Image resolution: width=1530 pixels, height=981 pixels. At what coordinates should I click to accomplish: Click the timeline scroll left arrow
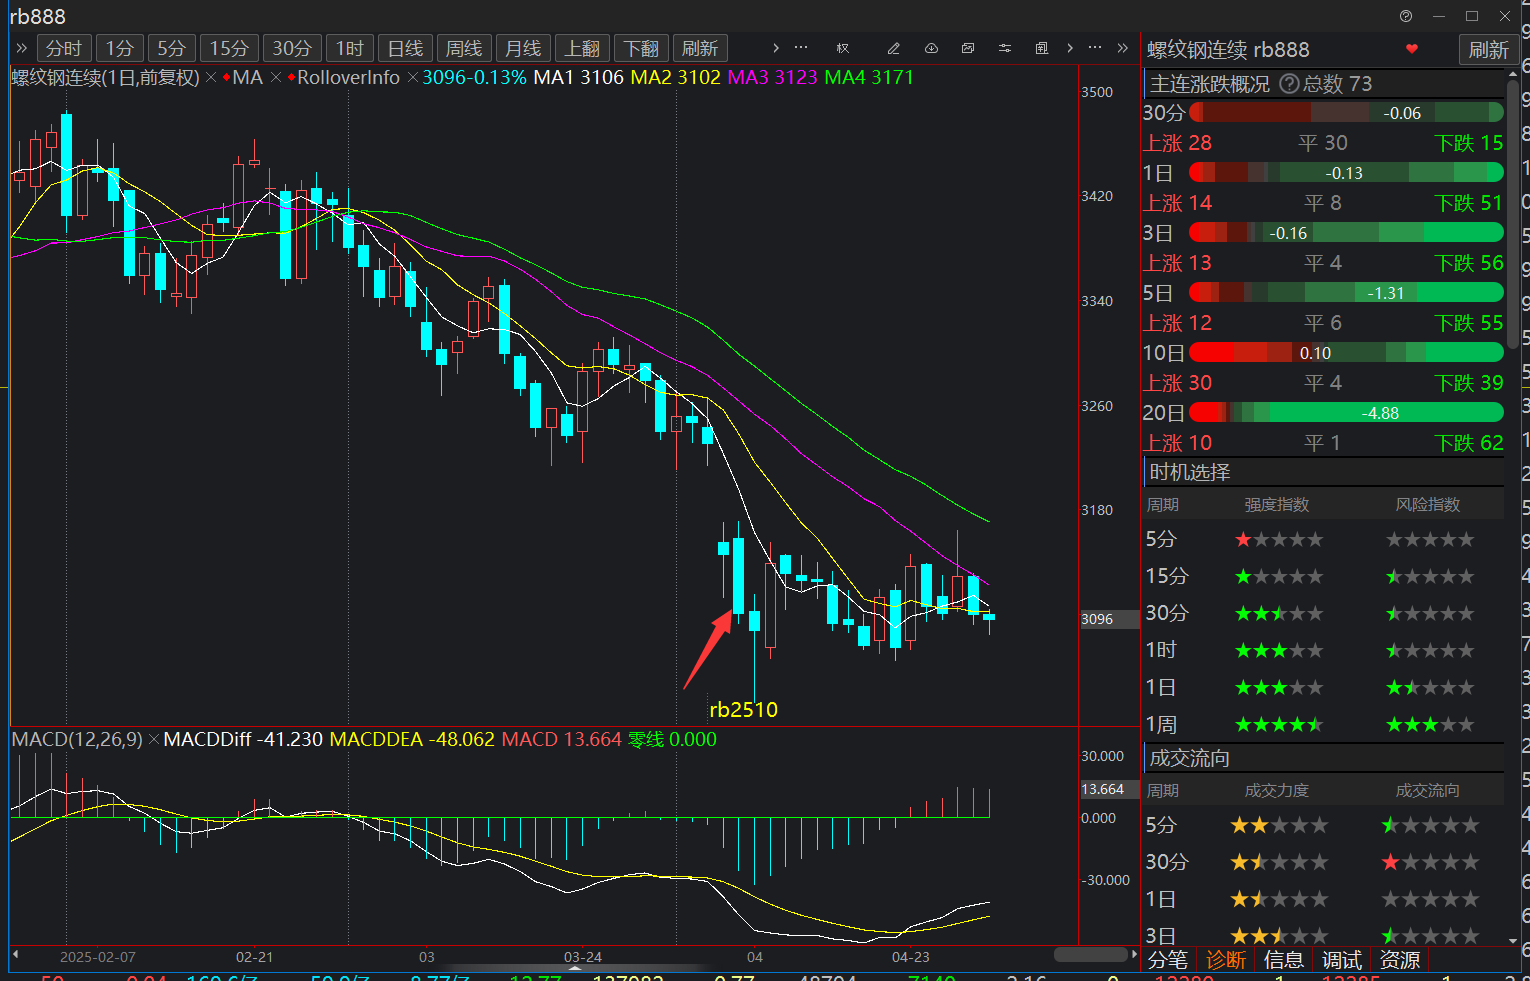point(15,955)
